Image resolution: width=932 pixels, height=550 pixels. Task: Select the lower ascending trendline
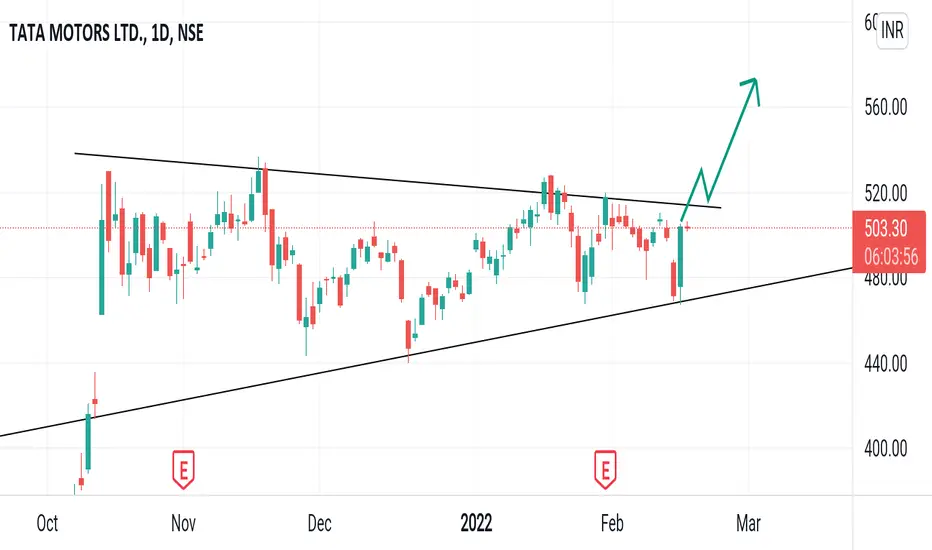click(x=426, y=352)
